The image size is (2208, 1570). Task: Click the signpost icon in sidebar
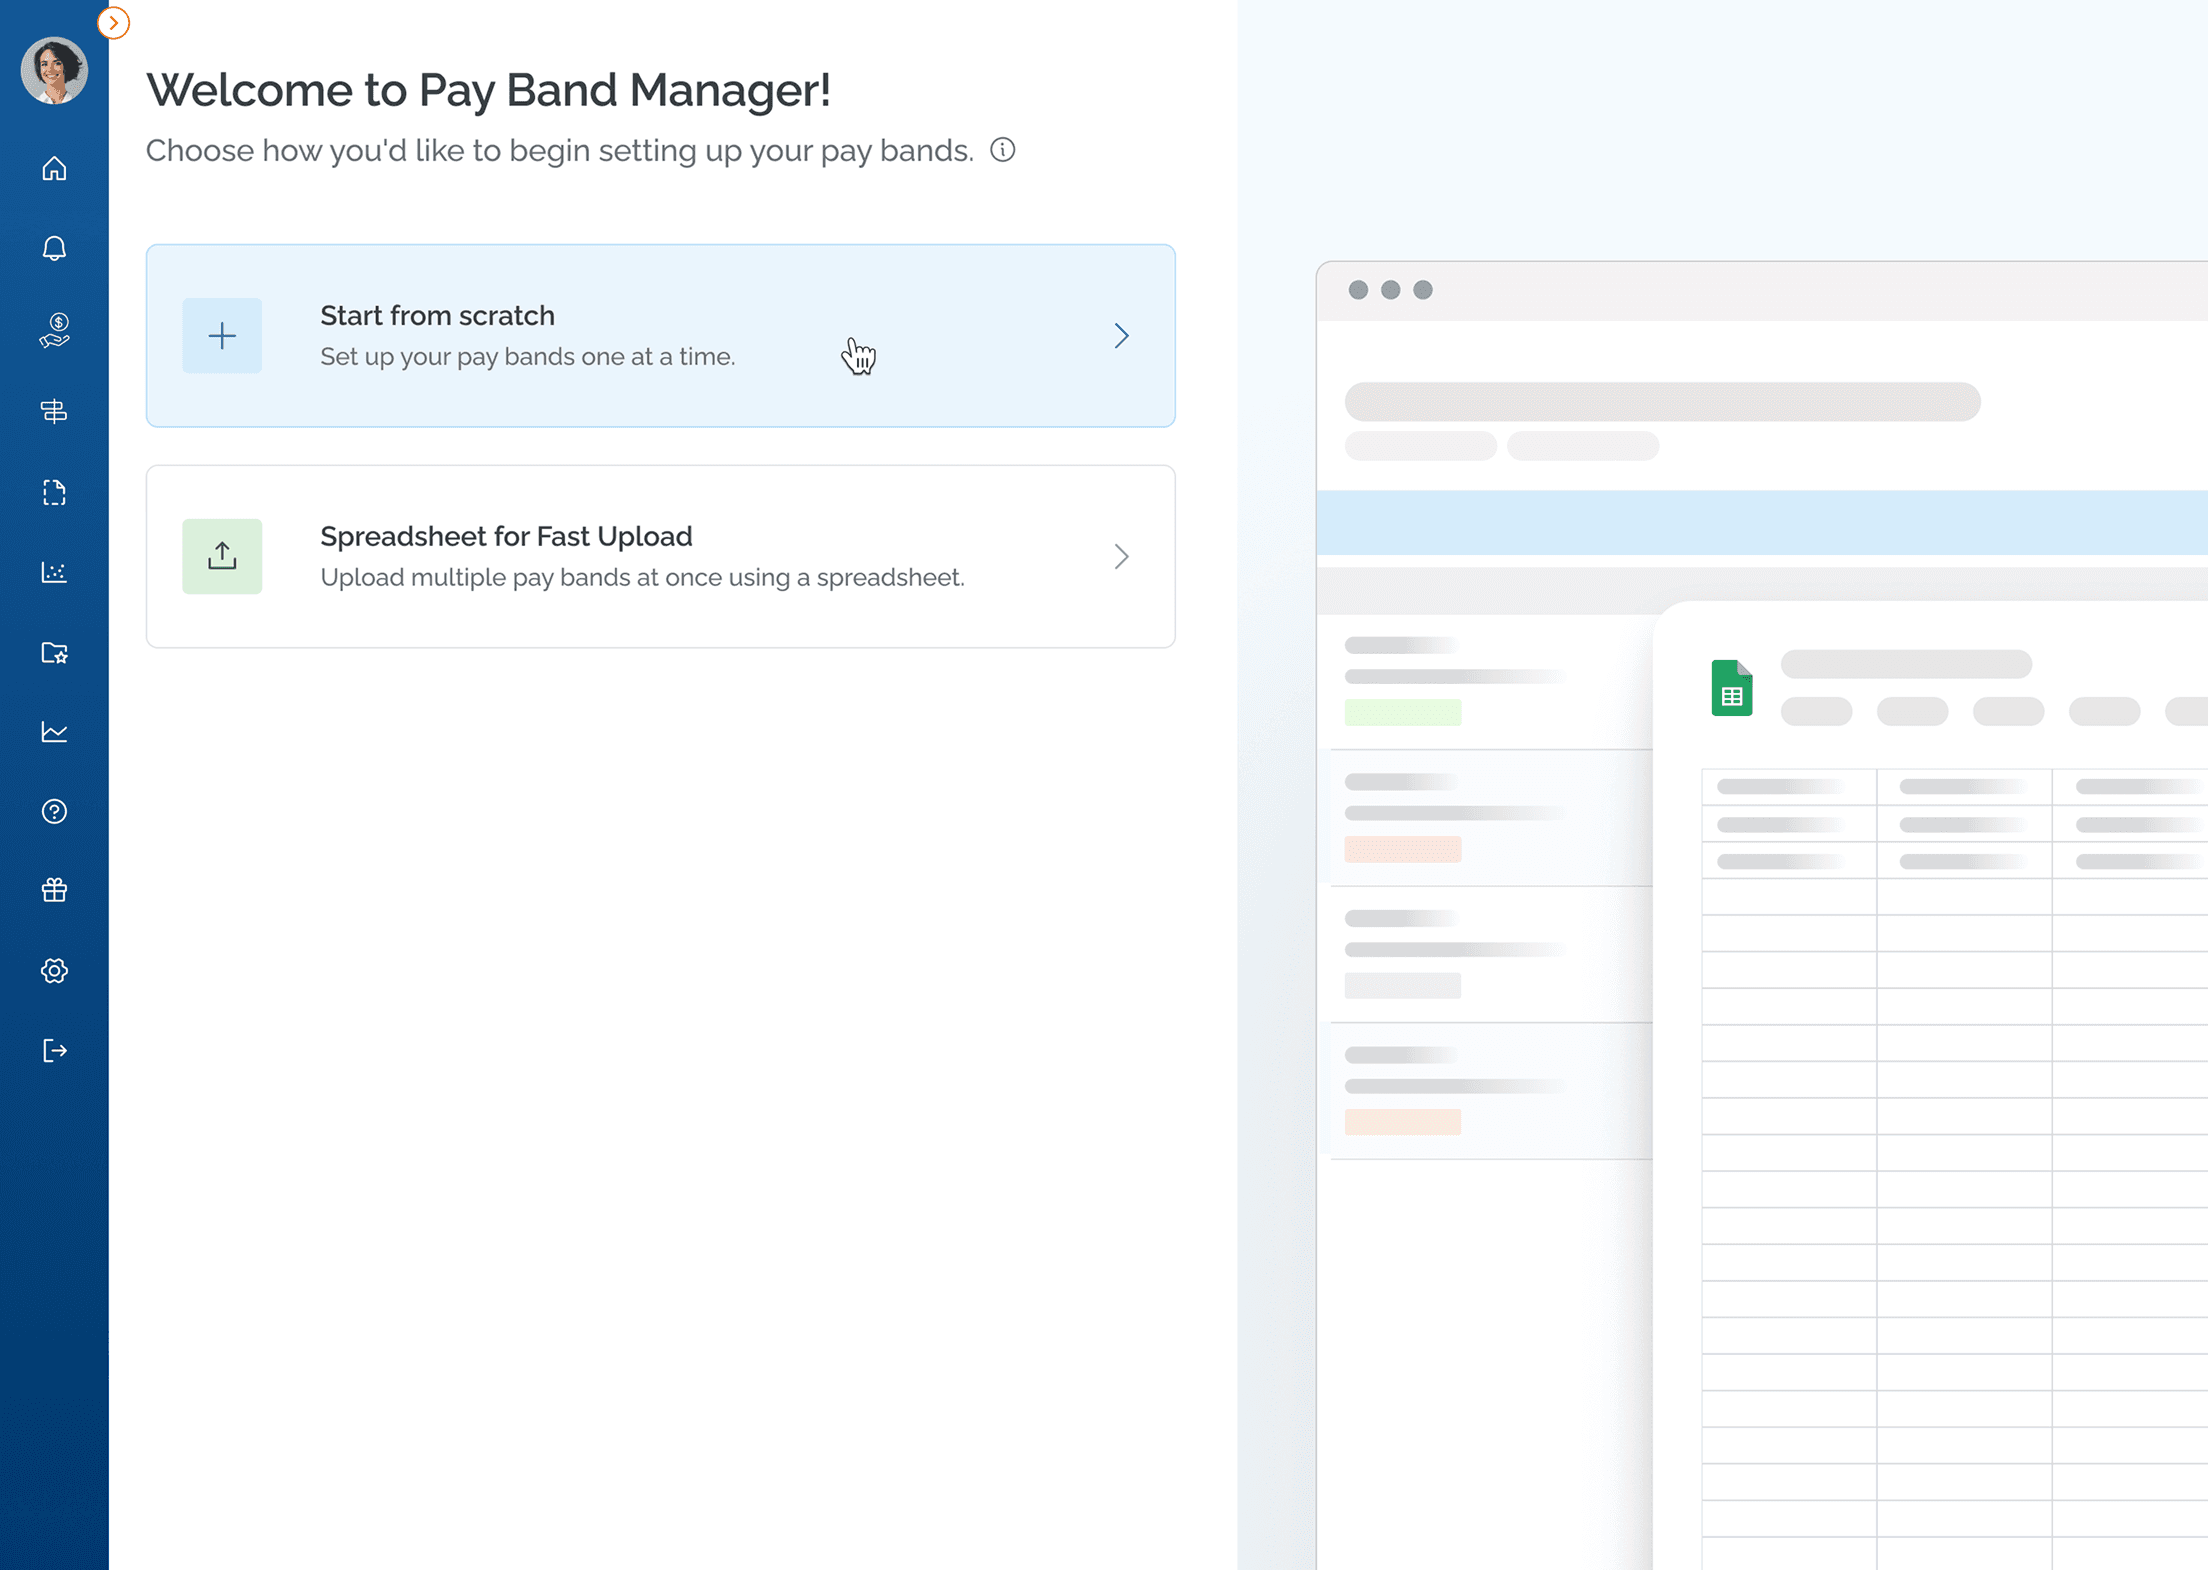tap(54, 411)
